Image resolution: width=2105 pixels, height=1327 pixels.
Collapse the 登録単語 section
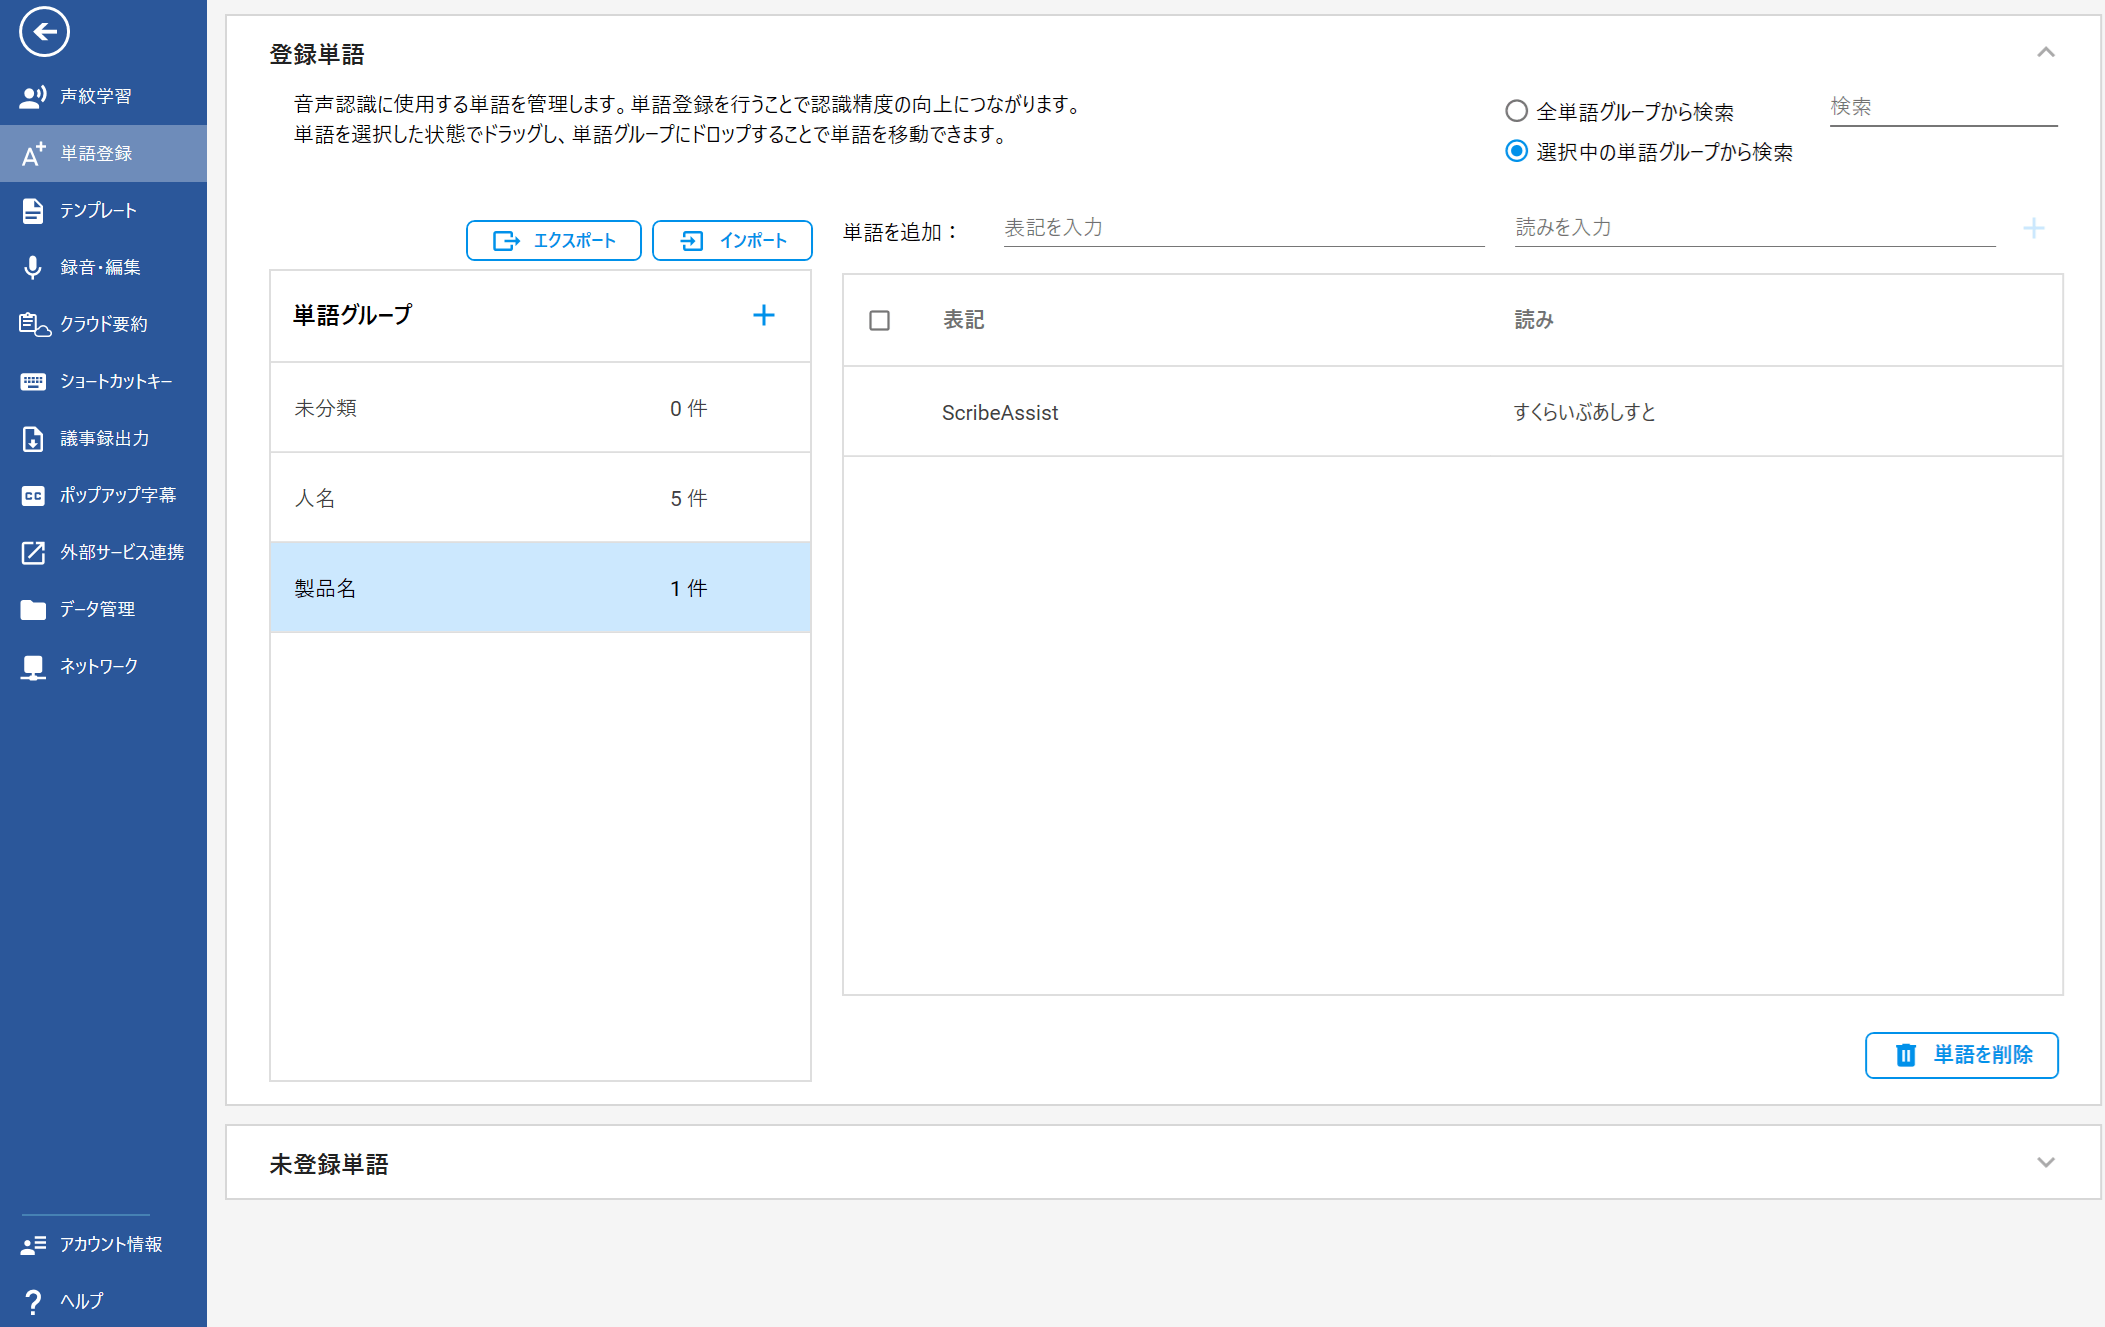(2045, 53)
